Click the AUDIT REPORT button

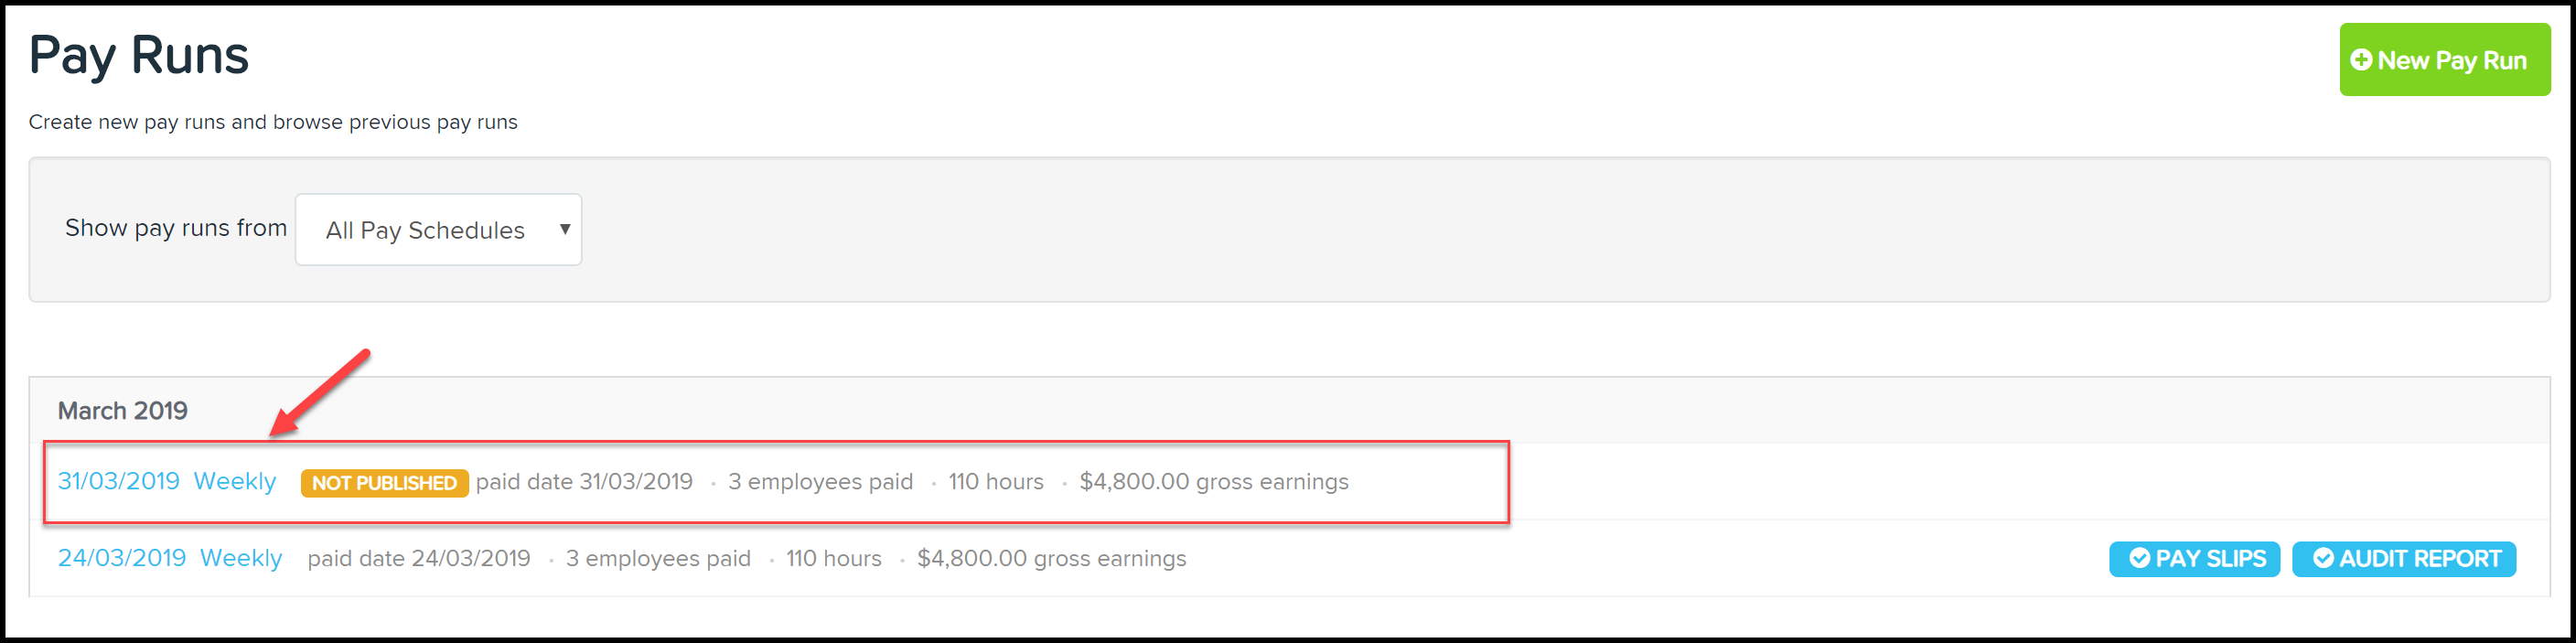click(x=2404, y=559)
